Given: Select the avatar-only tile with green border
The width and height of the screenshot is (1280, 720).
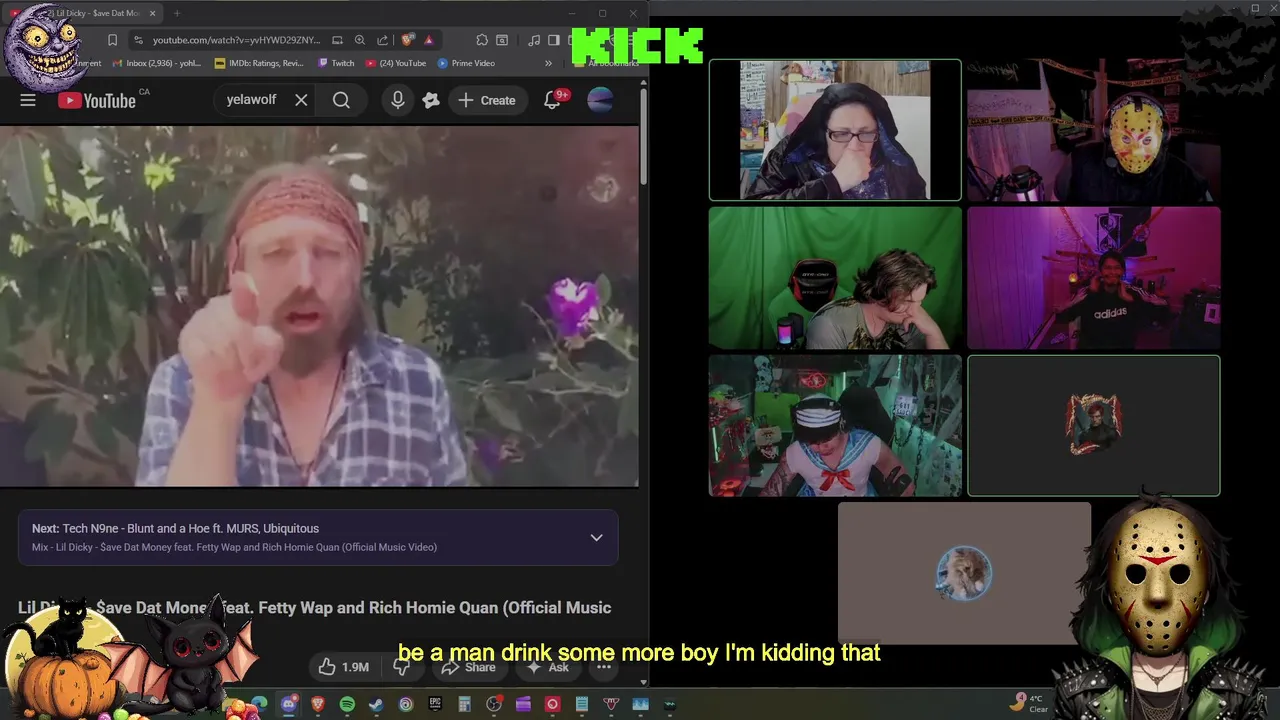Looking at the screenshot, I should click(x=1094, y=425).
